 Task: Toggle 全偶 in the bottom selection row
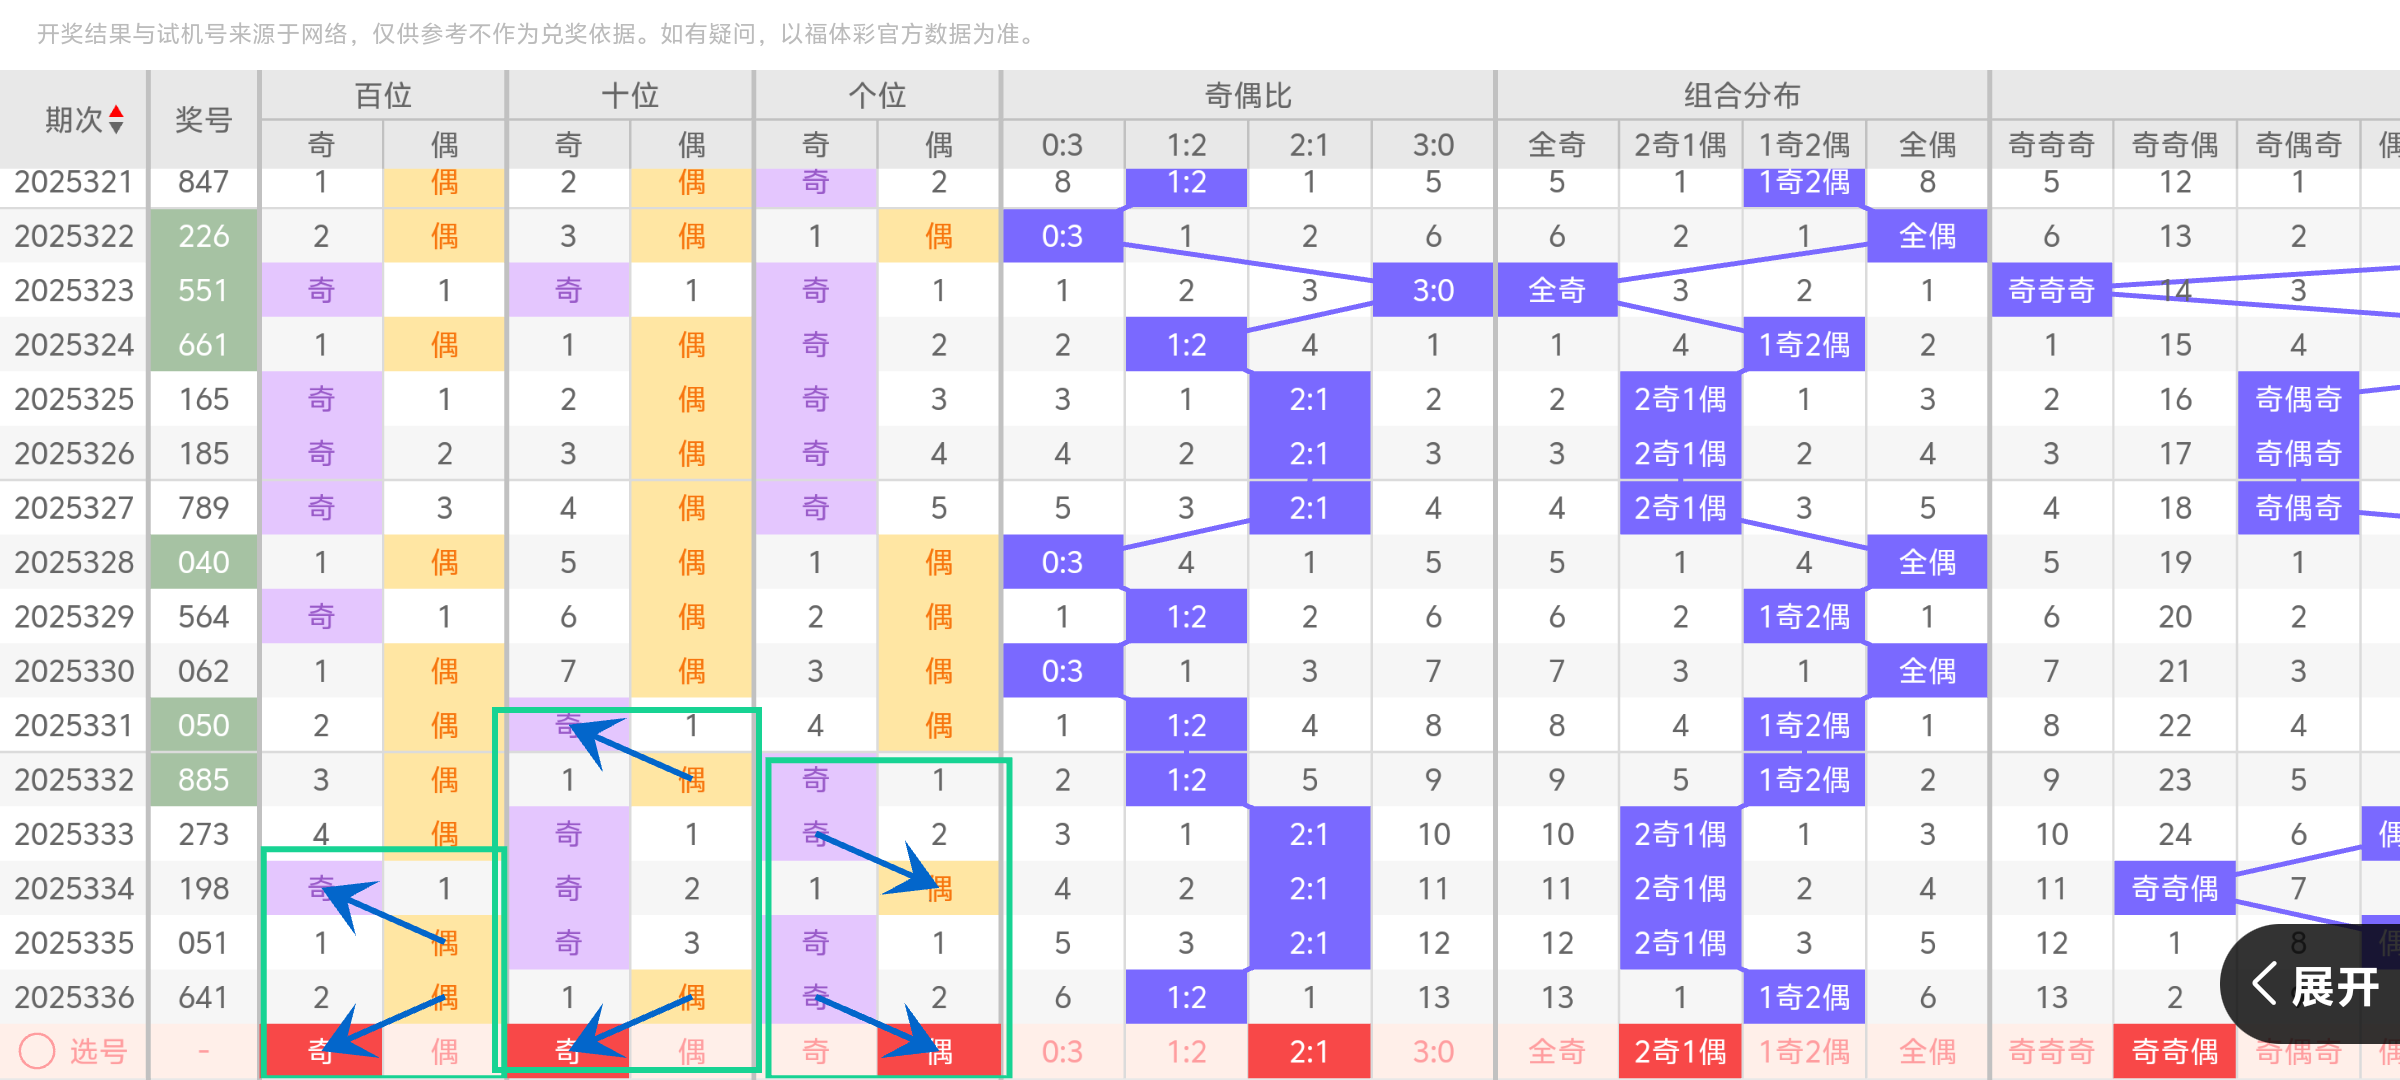pos(1927,1051)
